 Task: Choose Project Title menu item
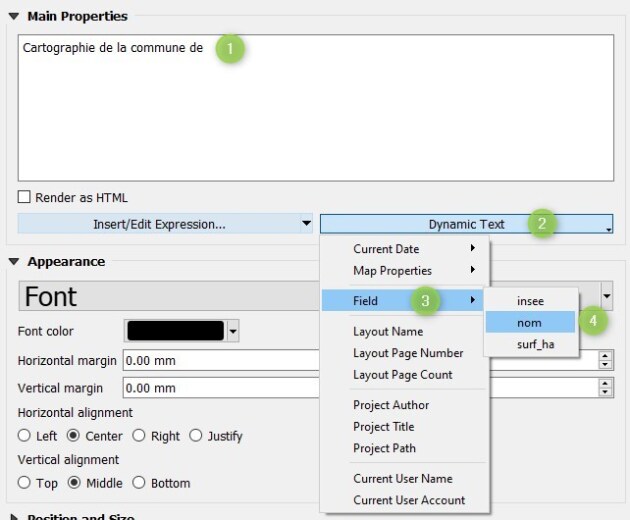[405, 426]
